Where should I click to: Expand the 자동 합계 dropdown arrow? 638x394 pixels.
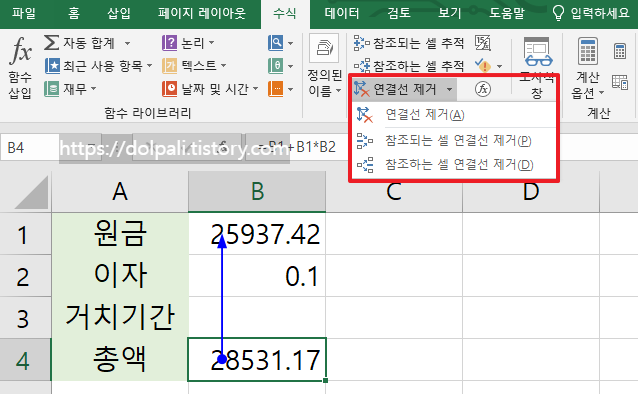(127, 43)
